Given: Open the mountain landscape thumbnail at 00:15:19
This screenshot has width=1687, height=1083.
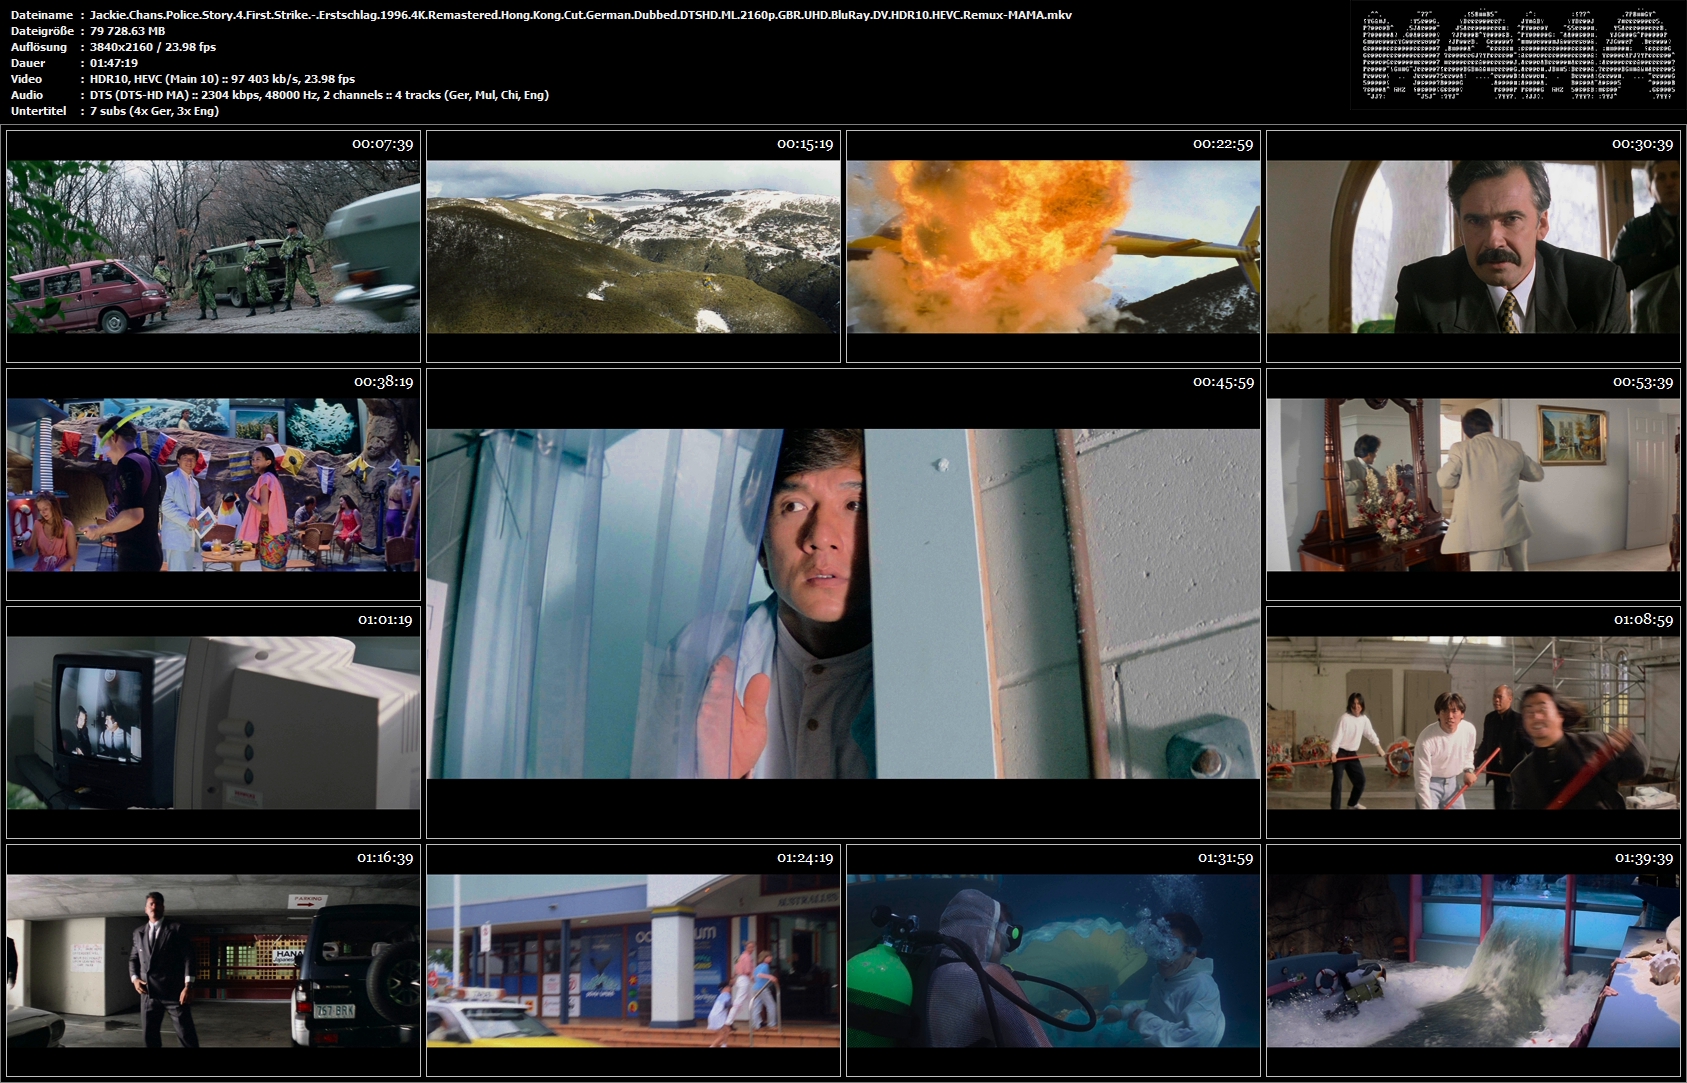Looking at the screenshot, I should click(633, 246).
